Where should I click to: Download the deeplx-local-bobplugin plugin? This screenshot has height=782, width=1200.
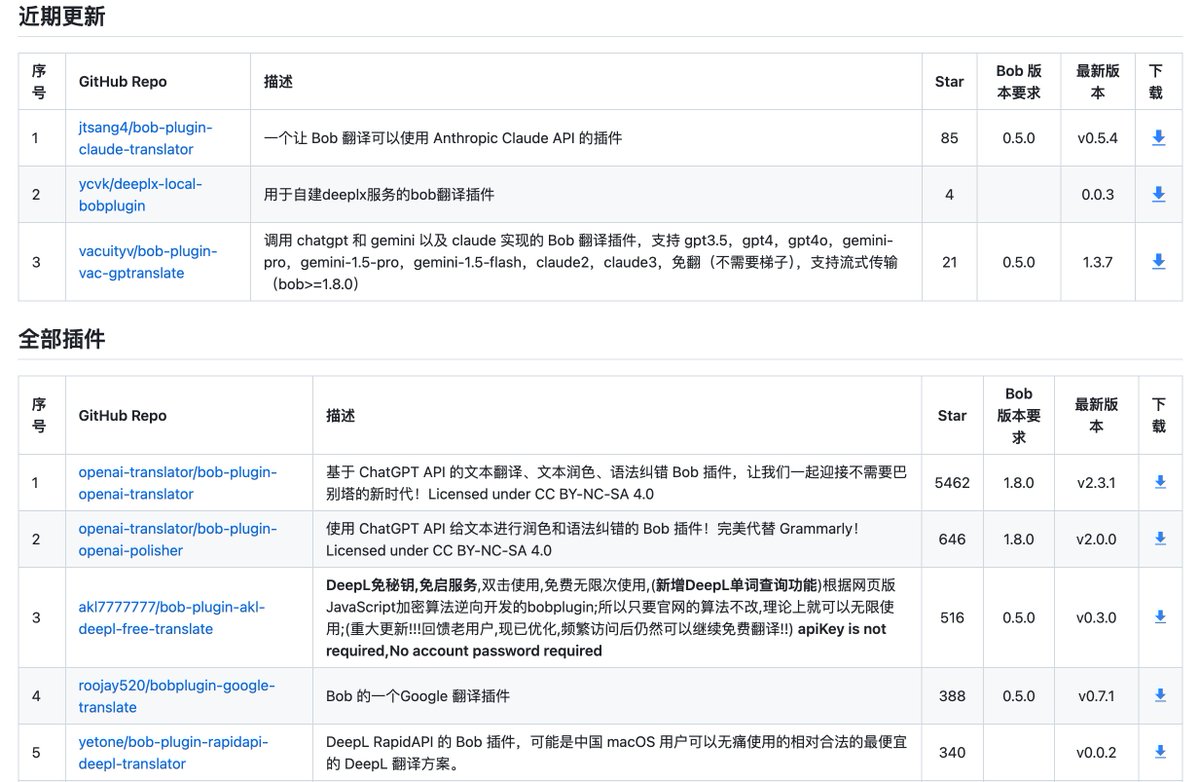coord(1158,194)
